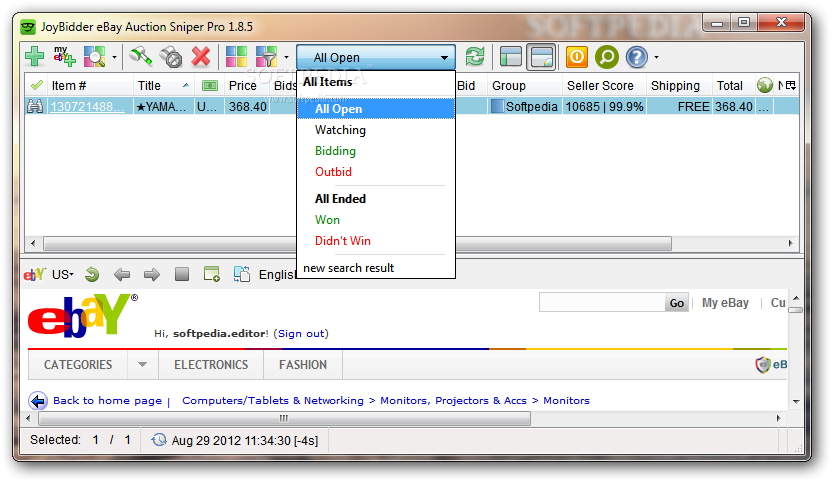Click the green checkmark column header
This screenshot has height=482, width=832.
37,85
